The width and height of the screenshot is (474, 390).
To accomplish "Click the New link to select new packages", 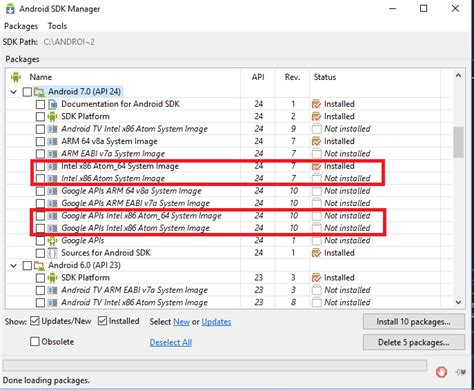I will tap(181, 322).
